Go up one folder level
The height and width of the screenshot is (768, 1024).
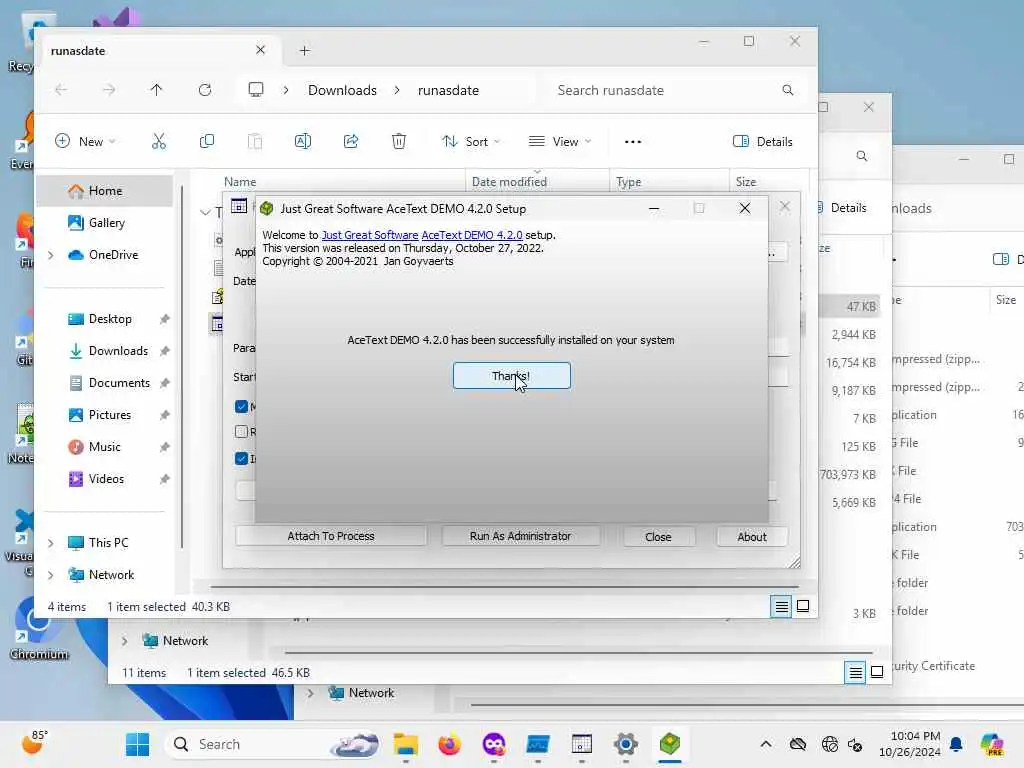pos(156,90)
